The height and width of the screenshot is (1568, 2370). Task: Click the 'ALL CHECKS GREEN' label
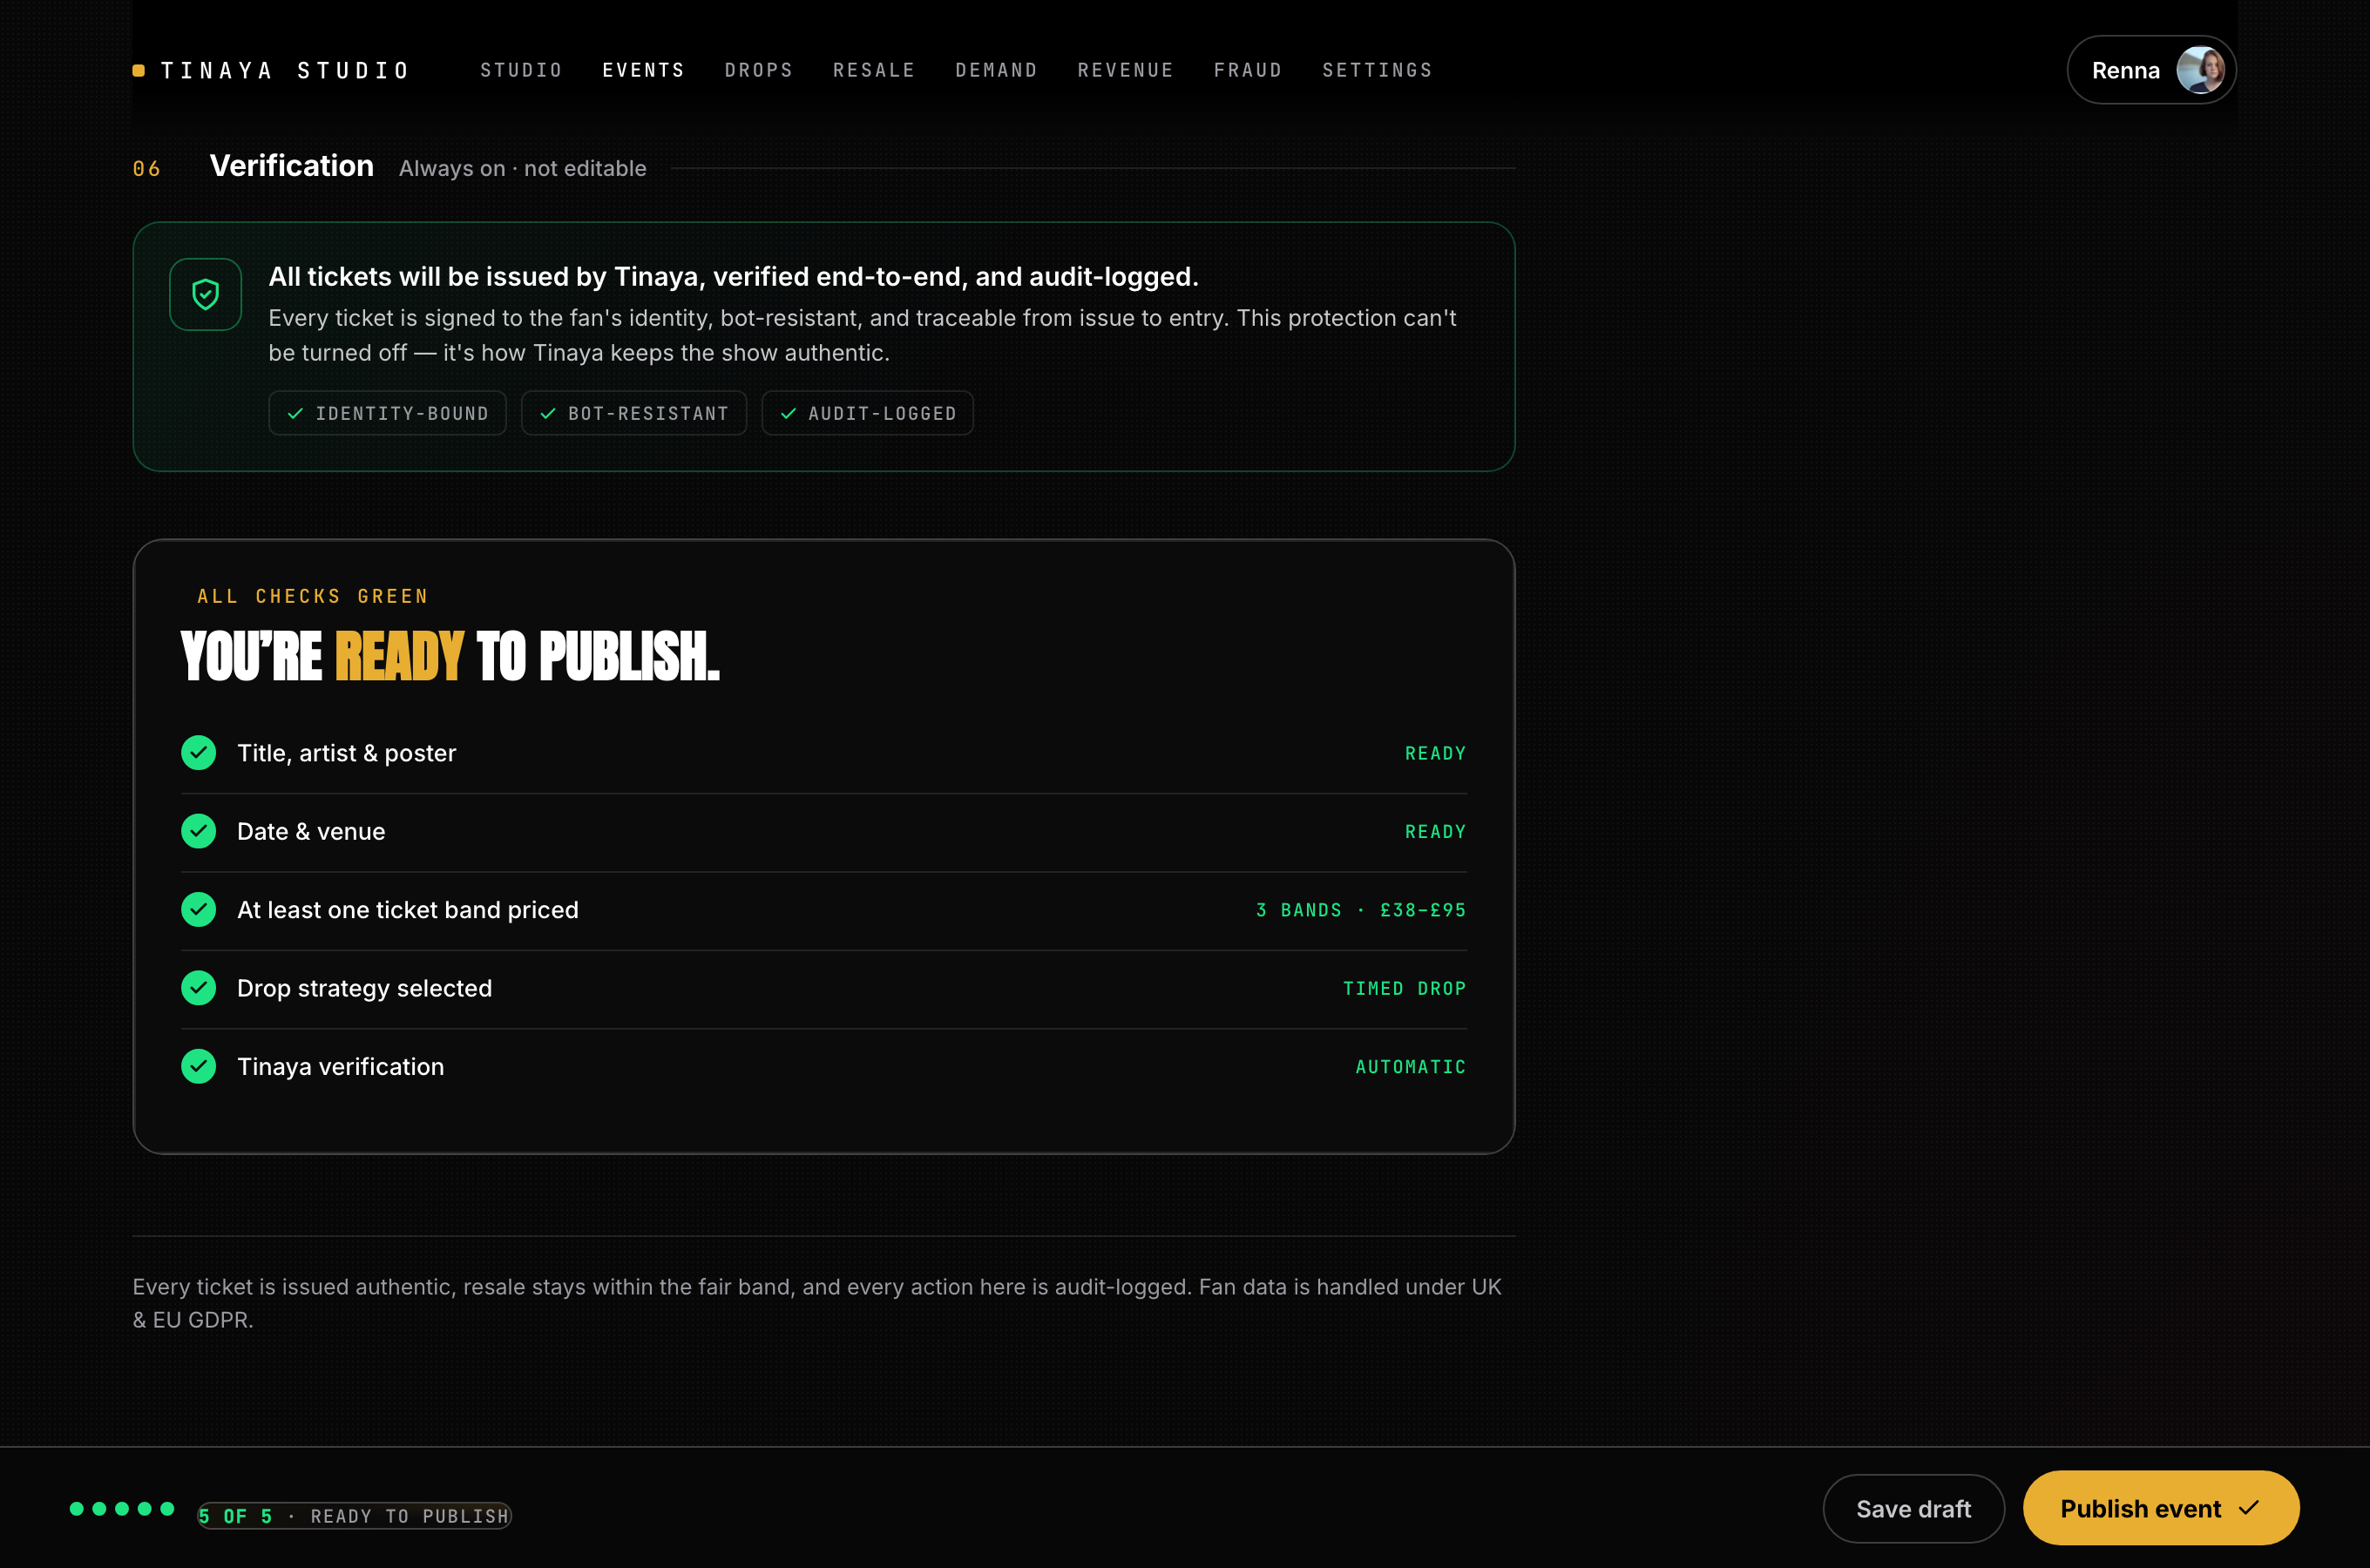313,596
